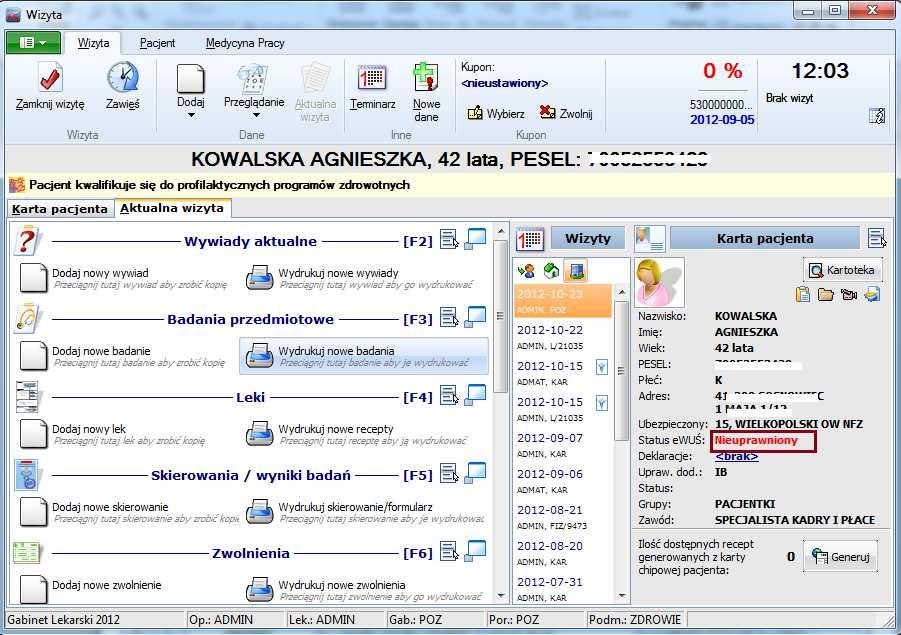Open Kartoteka patient records
Viewport: 901px width, 635px height.
[x=841, y=270]
